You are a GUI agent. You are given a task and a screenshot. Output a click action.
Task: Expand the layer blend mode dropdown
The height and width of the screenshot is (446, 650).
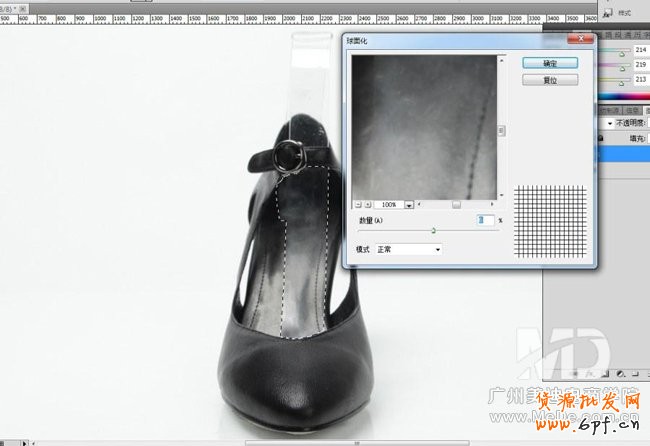coord(609,122)
